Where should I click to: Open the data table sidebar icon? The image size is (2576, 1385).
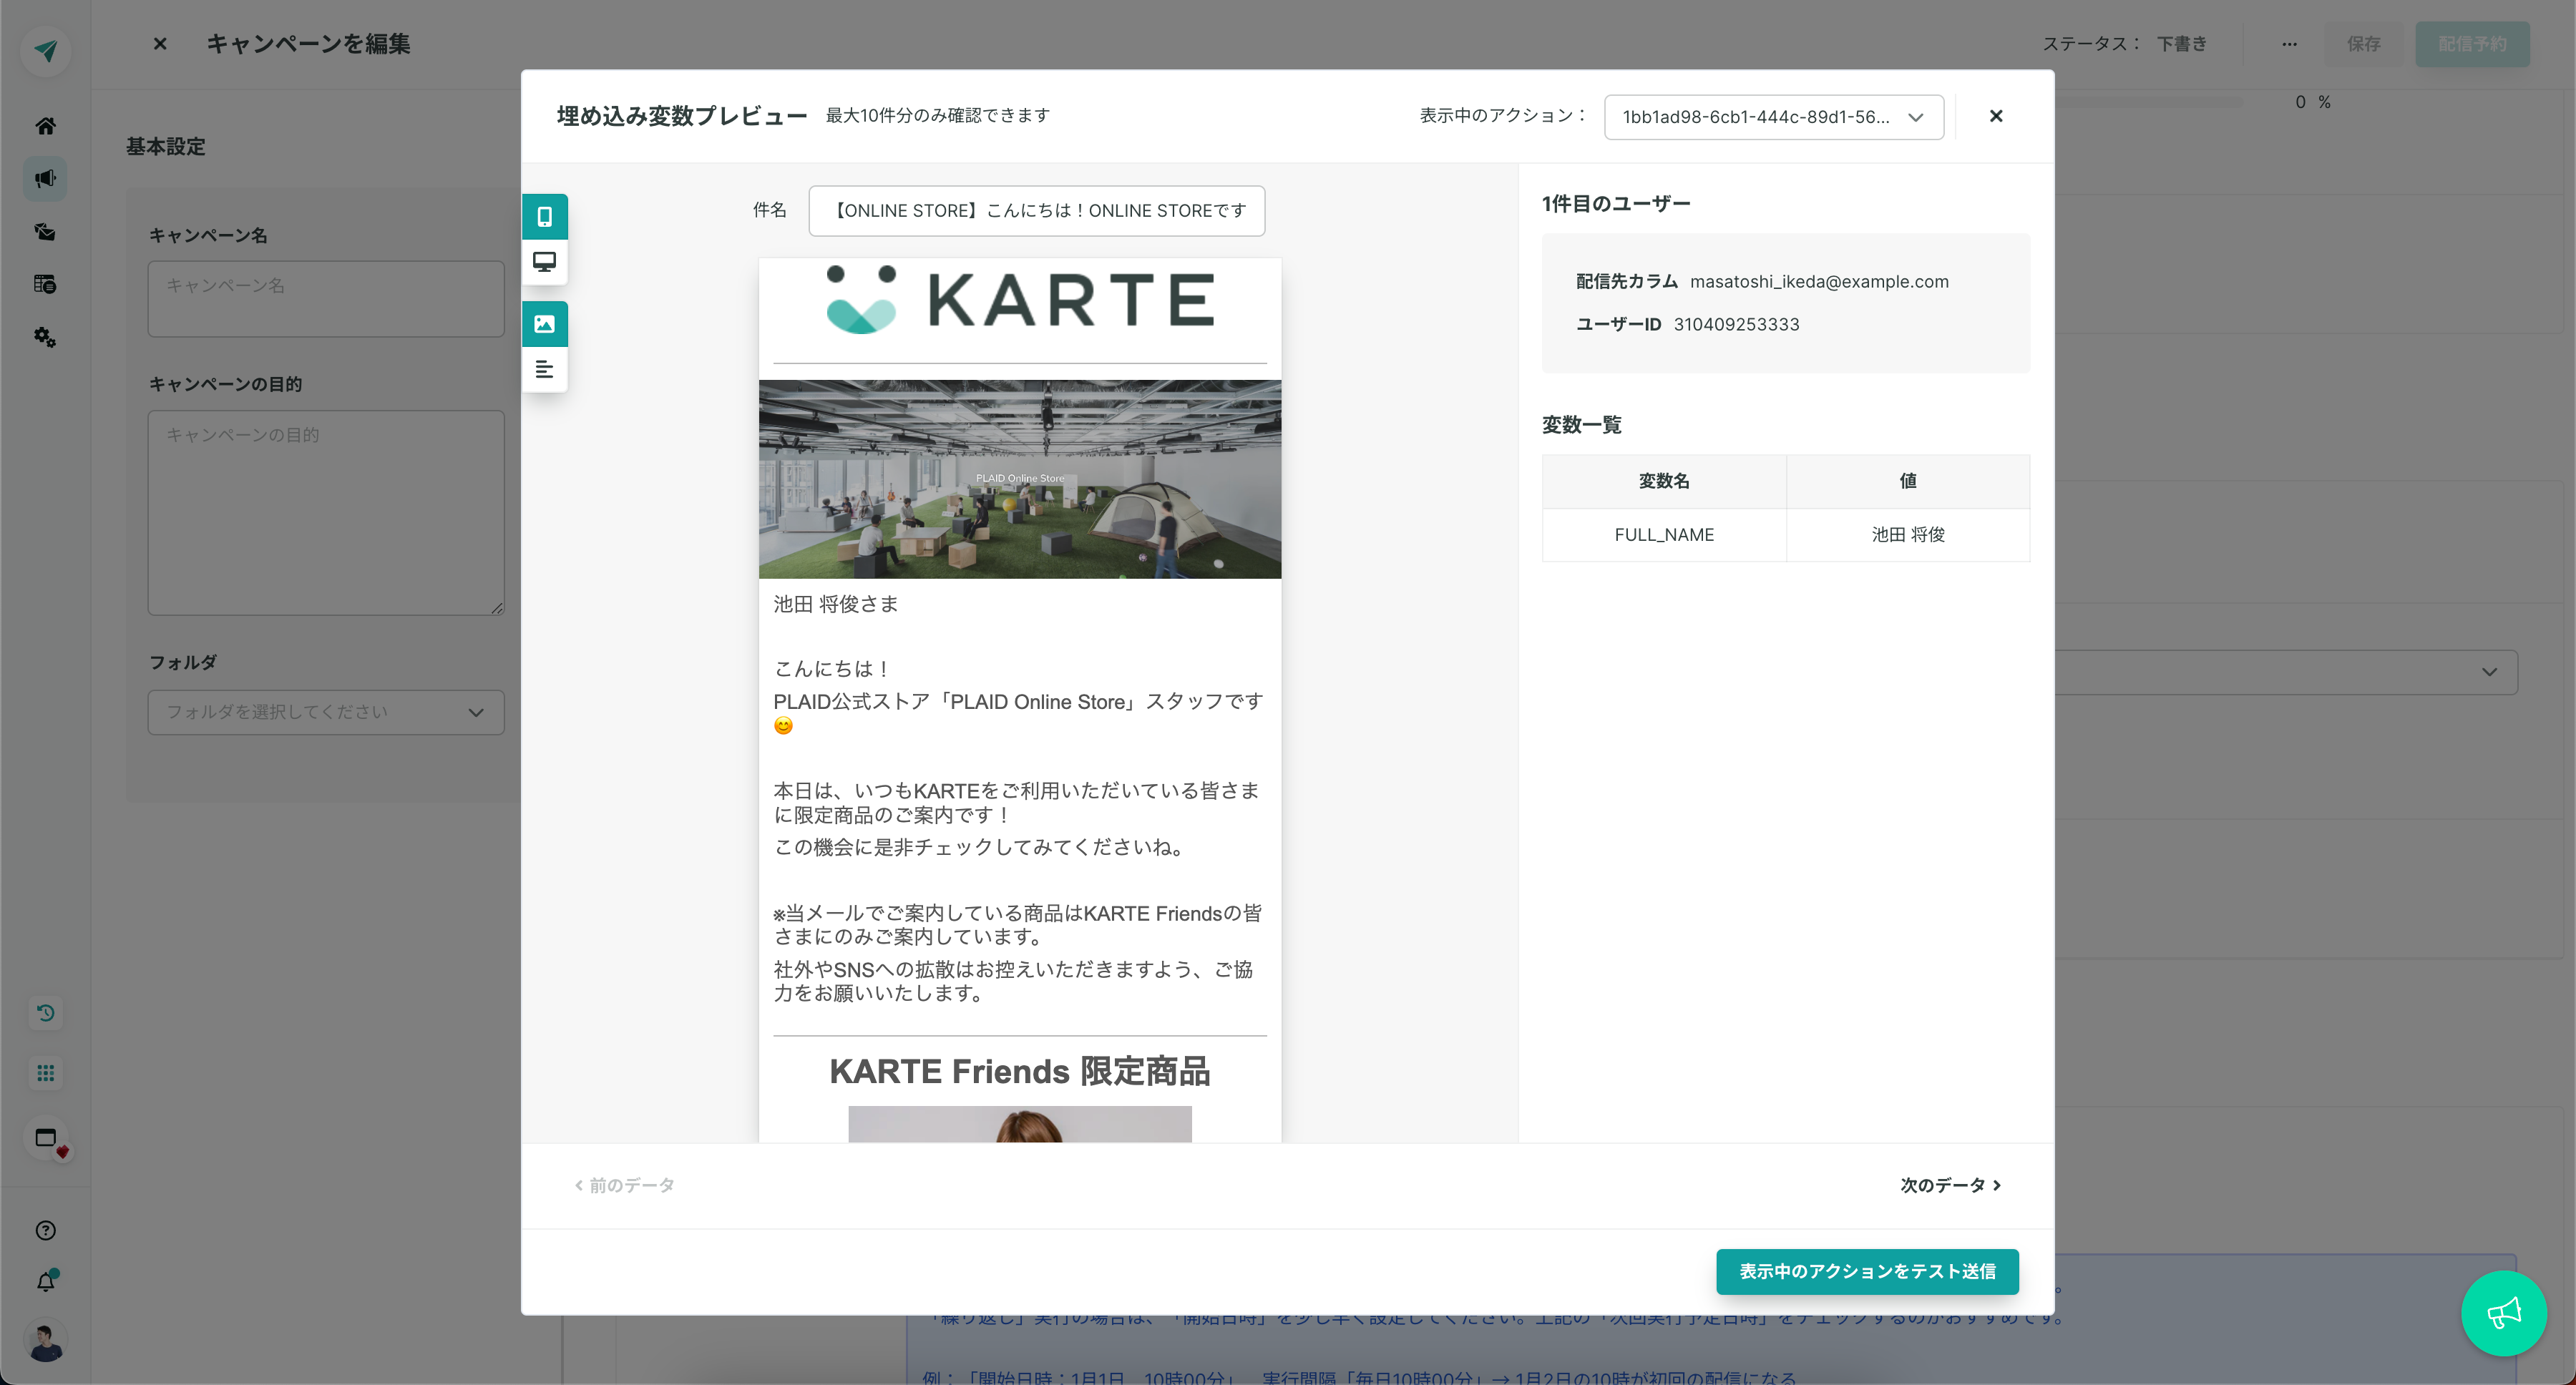[45, 285]
